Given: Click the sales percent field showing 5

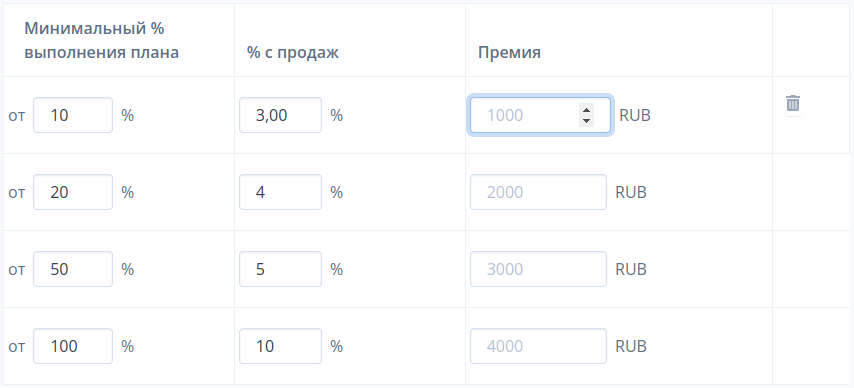Looking at the screenshot, I should [x=280, y=269].
